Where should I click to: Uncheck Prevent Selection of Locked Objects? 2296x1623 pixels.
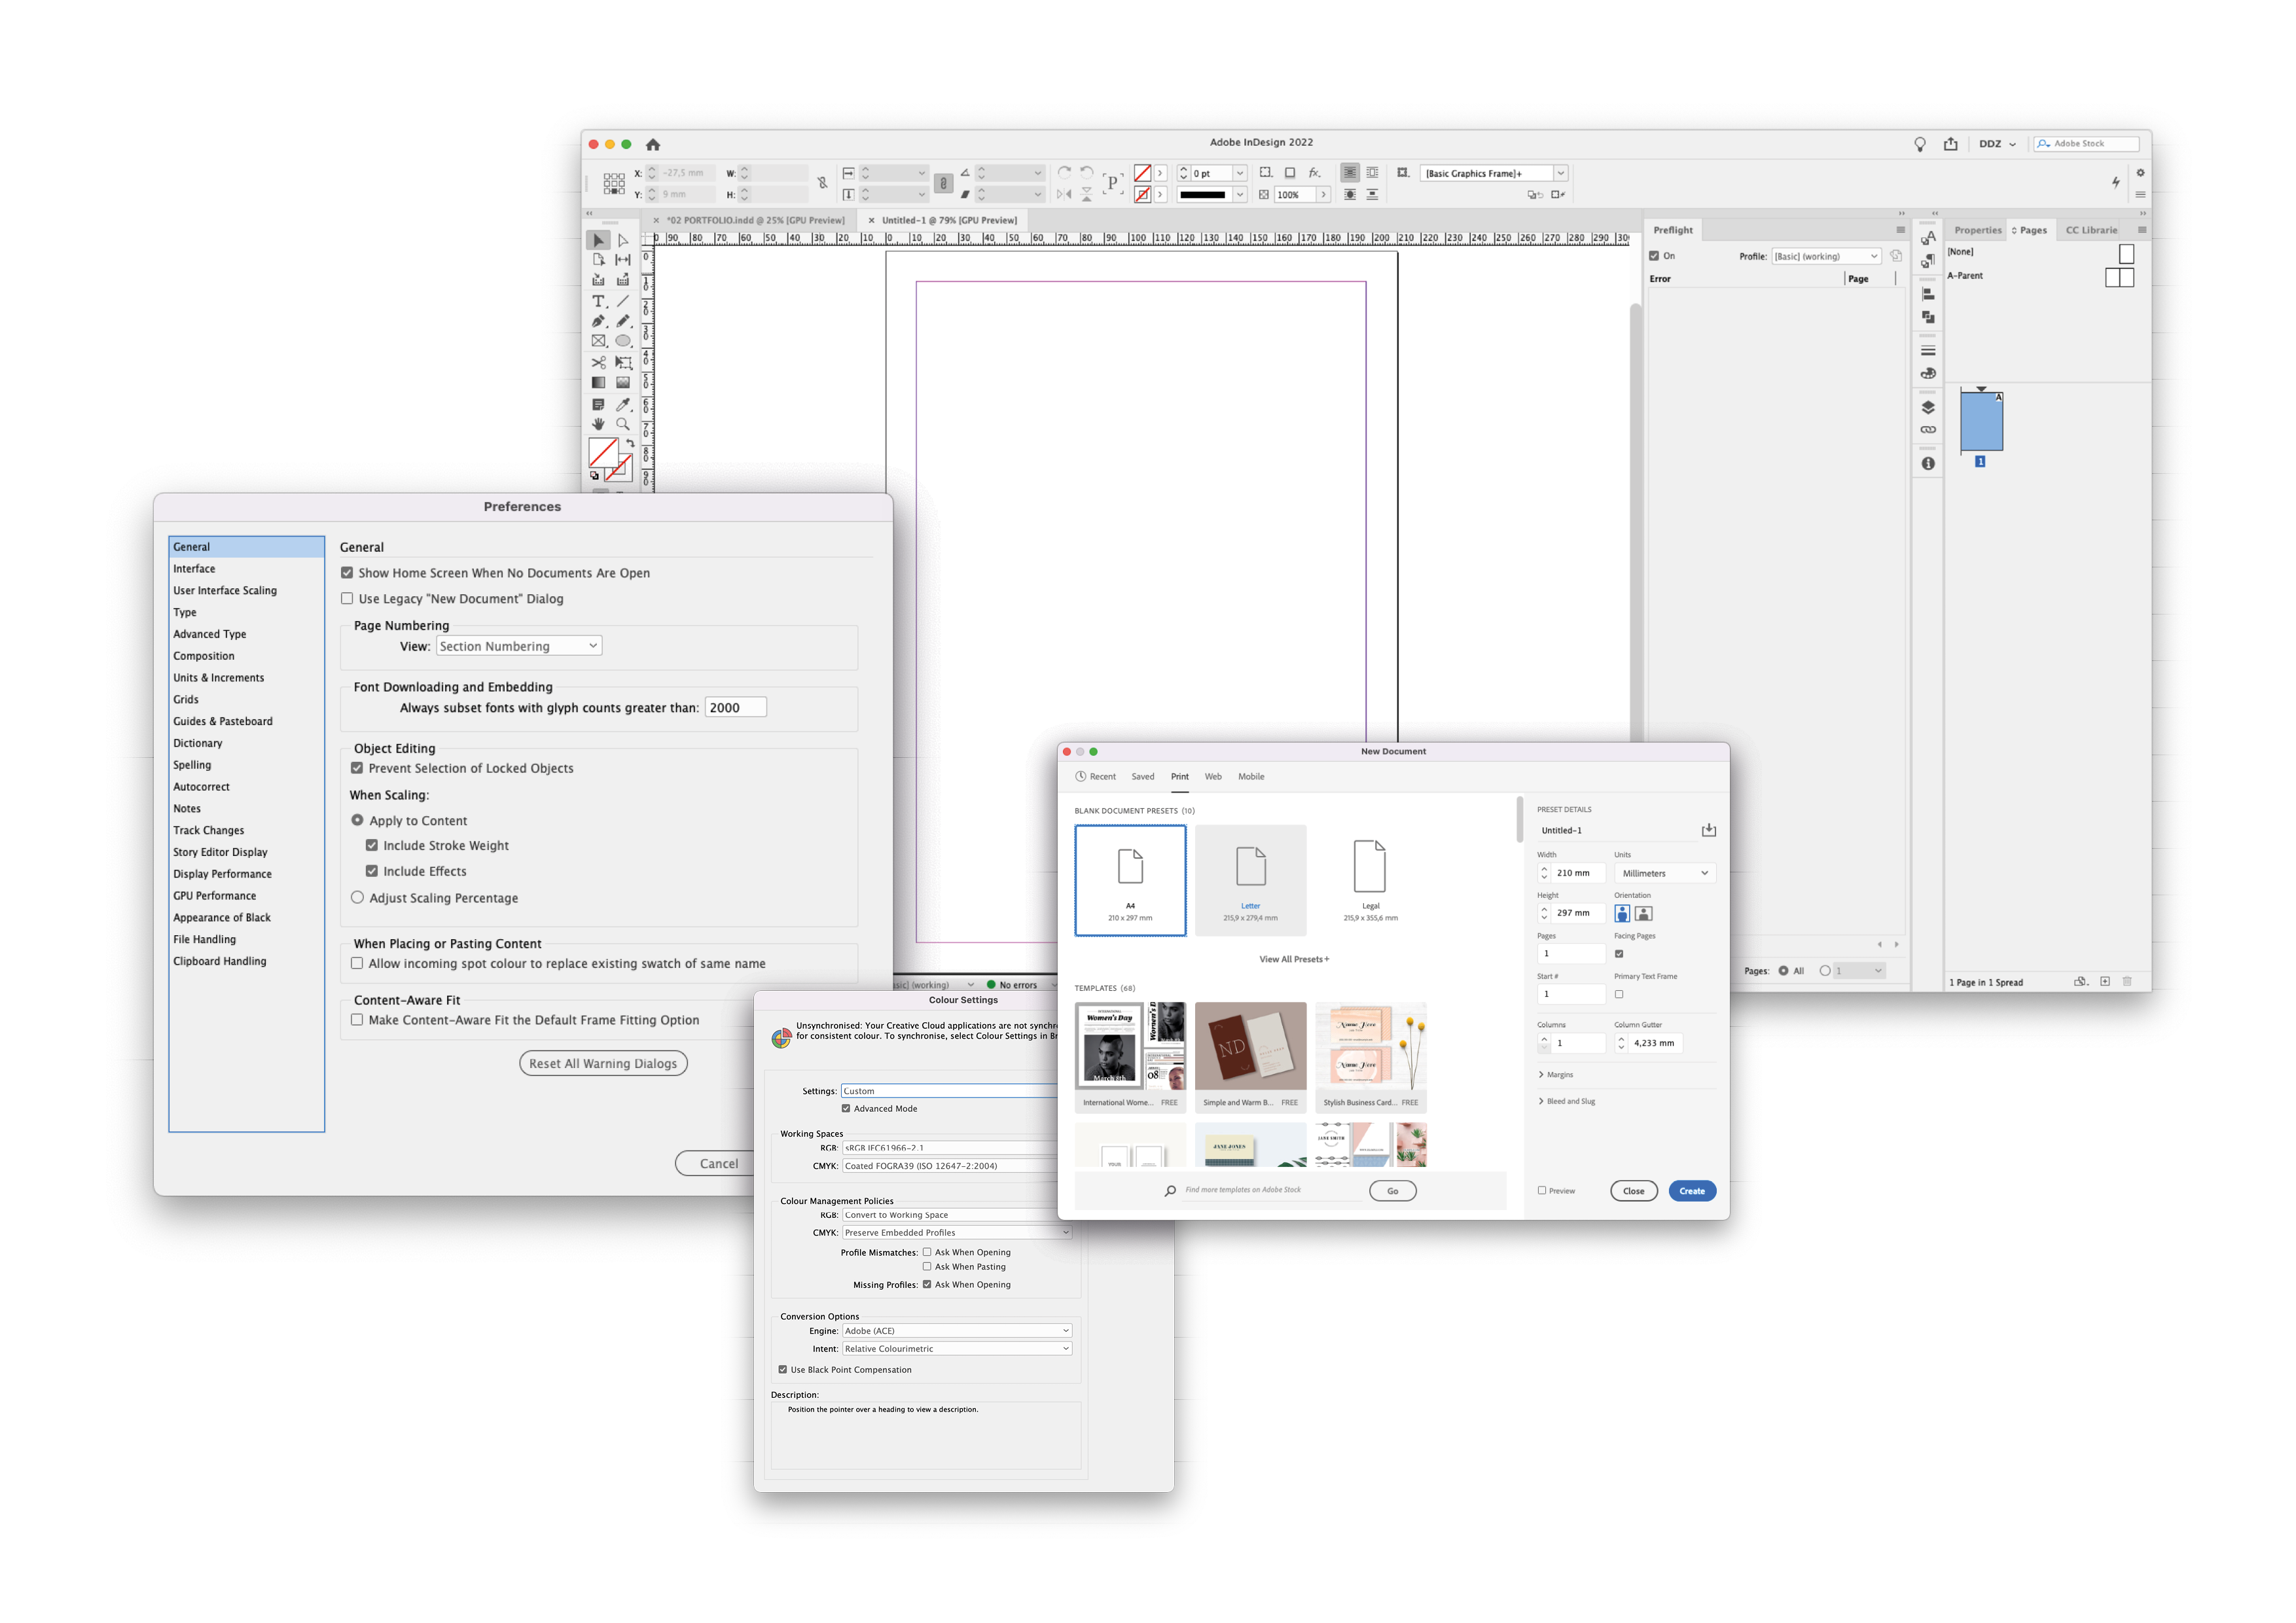(x=357, y=768)
